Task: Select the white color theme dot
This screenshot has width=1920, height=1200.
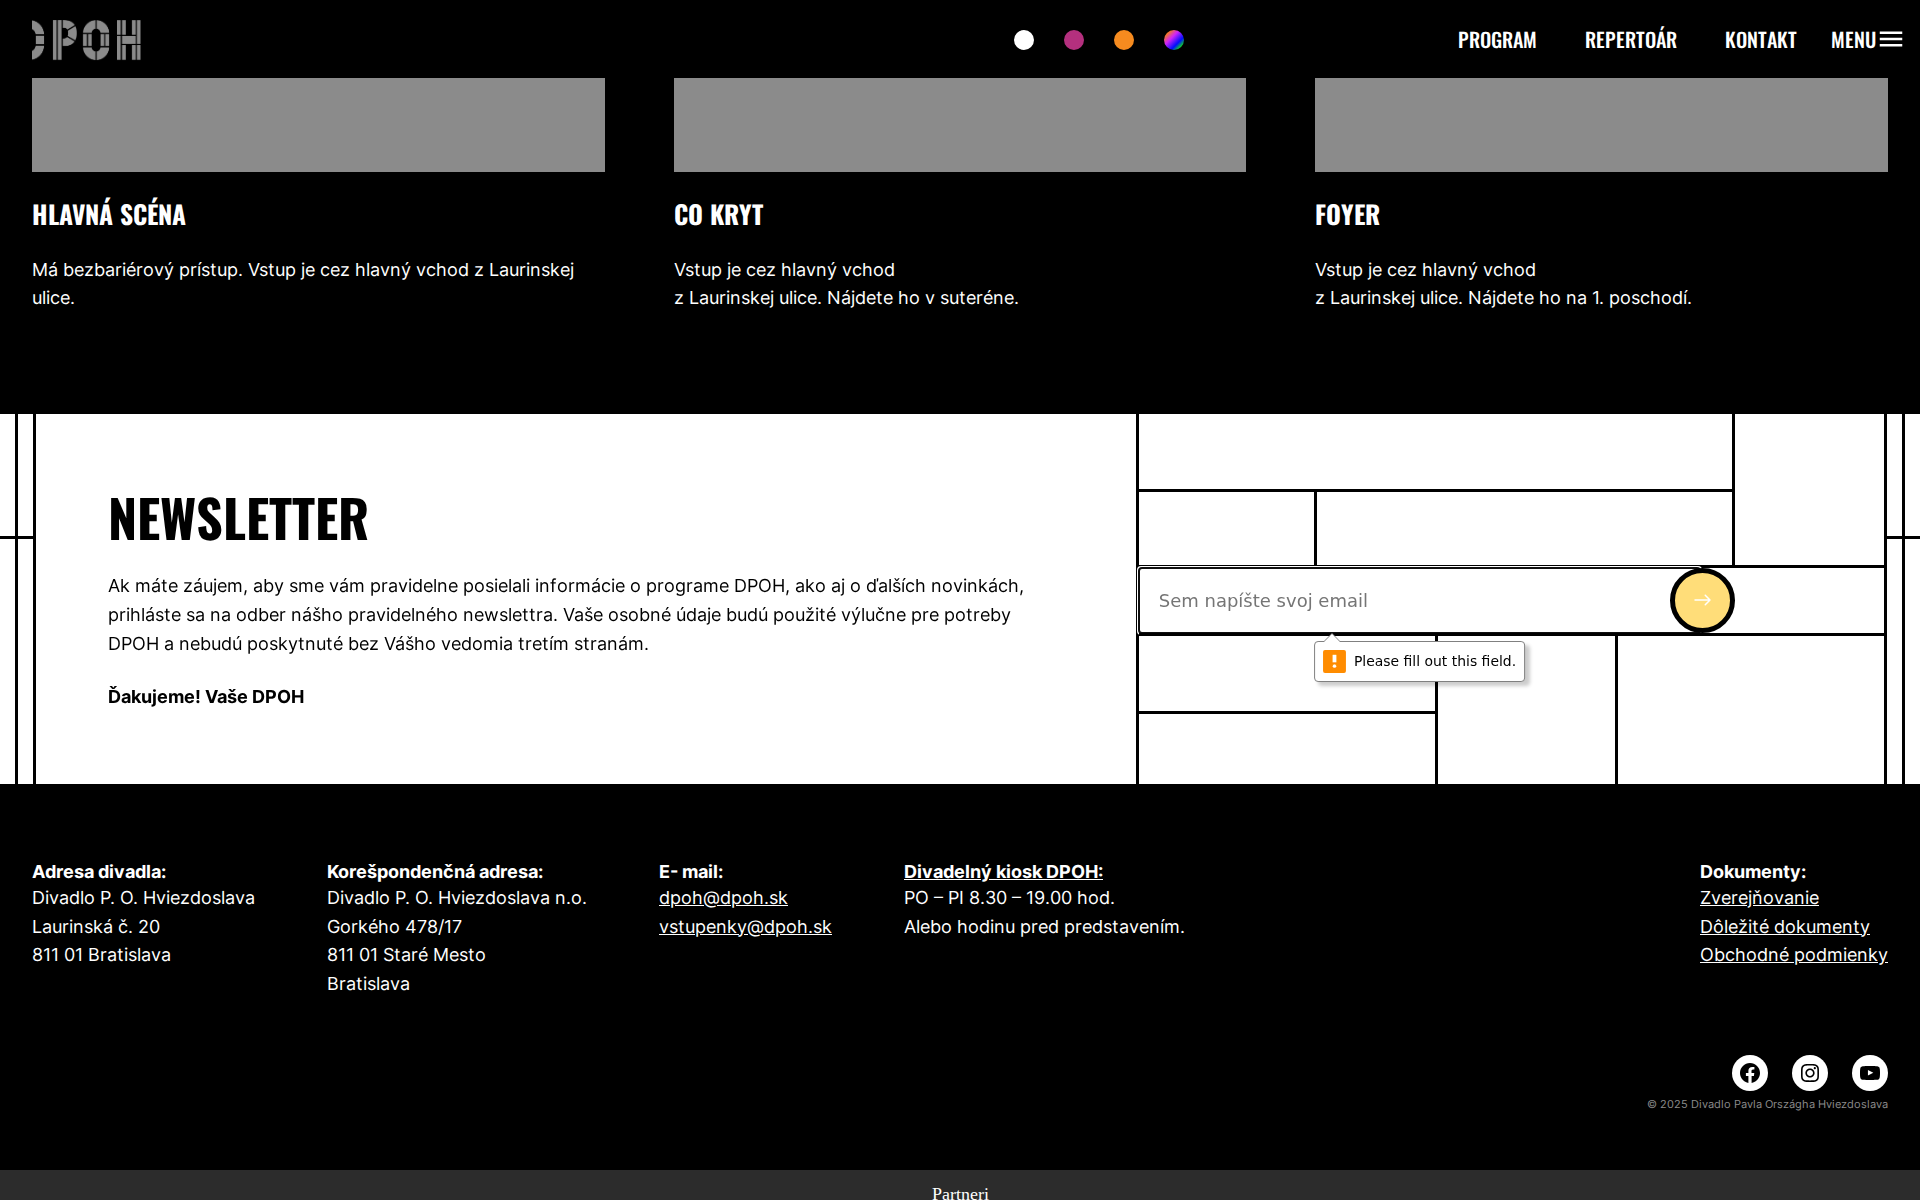Action: click(1024, 40)
